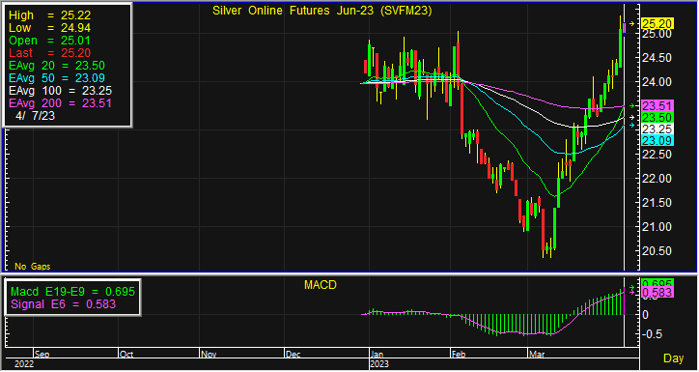
Task: Click the Jan label on time axis
Action: tap(377, 355)
